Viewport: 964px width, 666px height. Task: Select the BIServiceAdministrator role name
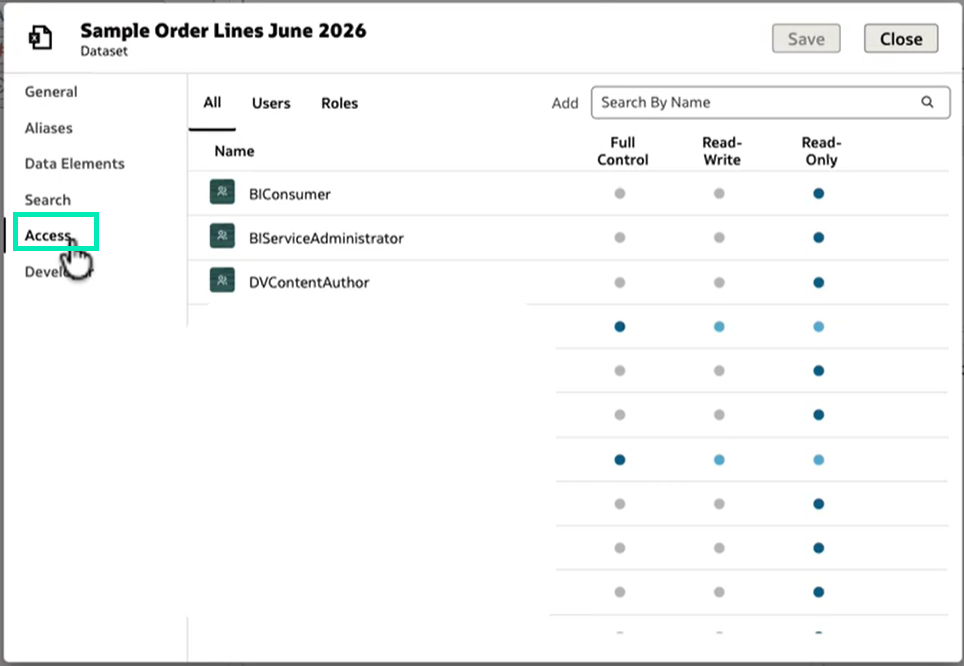[x=326, y=239]
